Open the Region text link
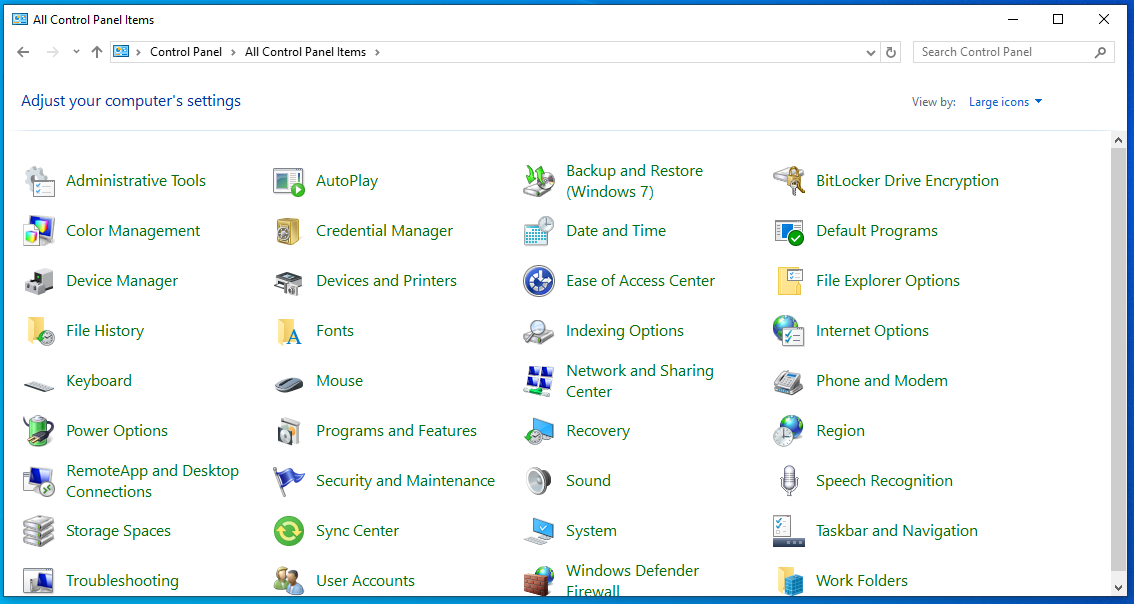The width and height of the screenshot is (1134, 604). tap(840, 431)
